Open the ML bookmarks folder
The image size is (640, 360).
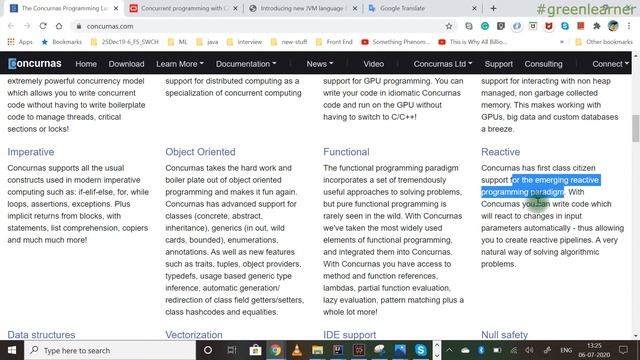(x=177, y=42)
